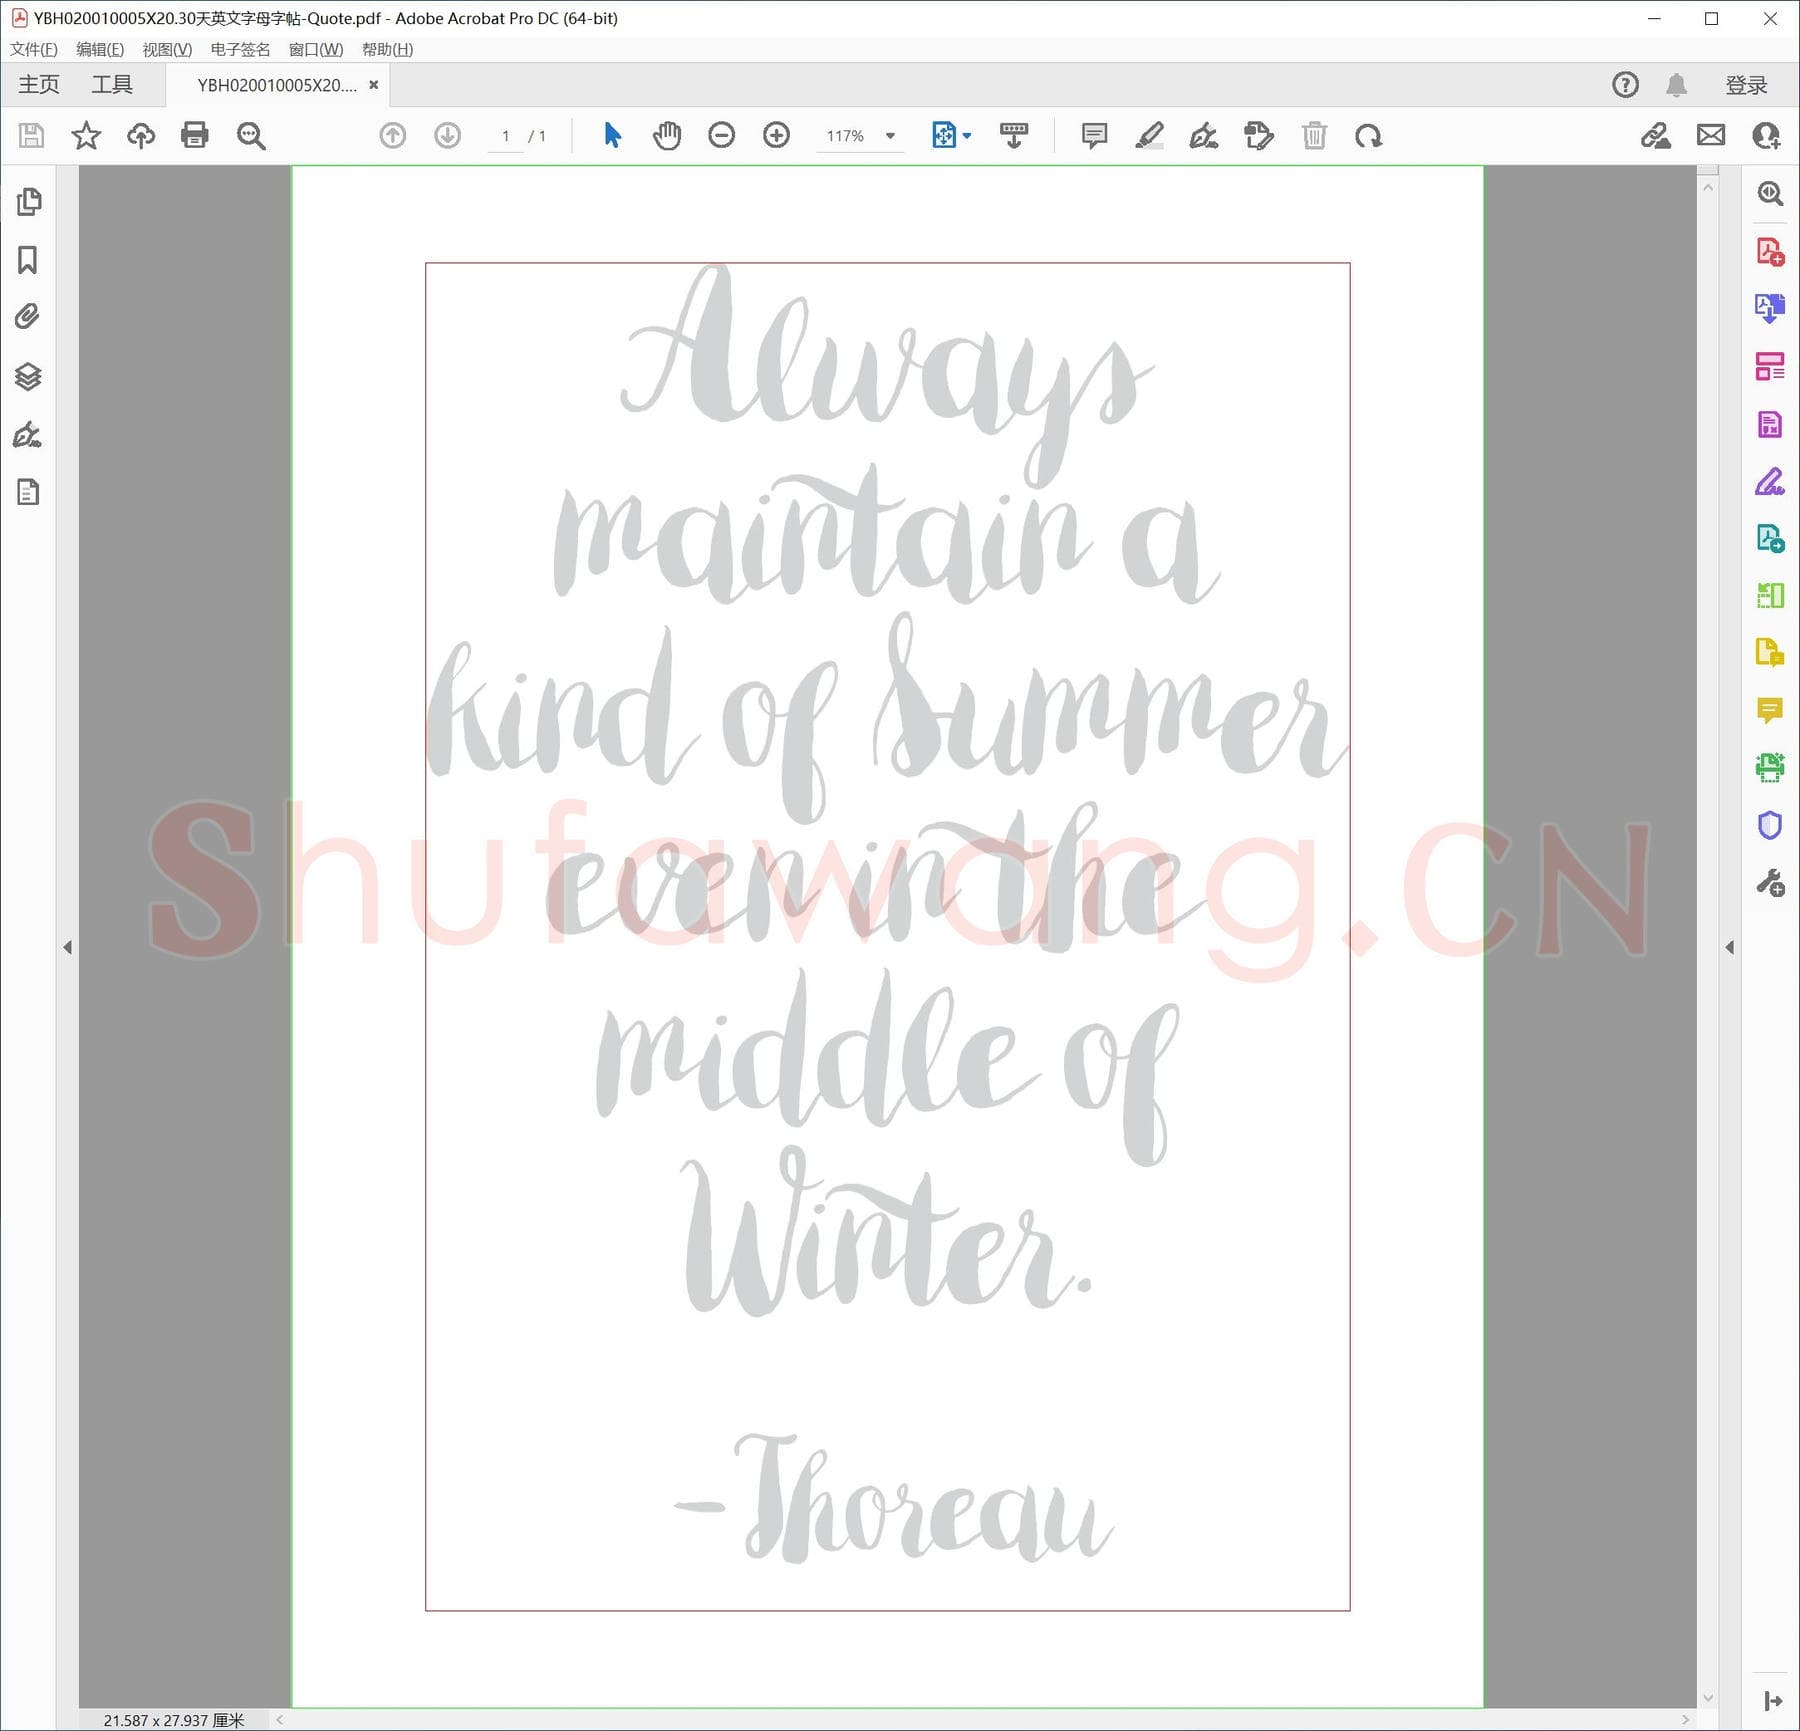Click the vertical scrollbar up arrow
This screenshot has width=1800, height=1731.
tap(1708, 187)
